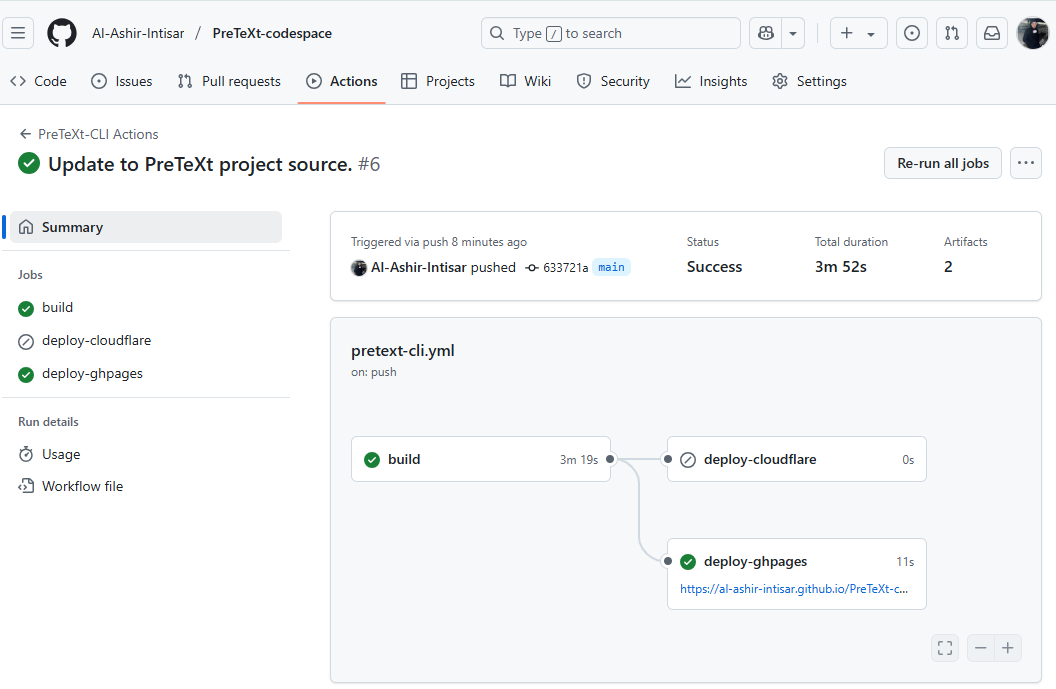Viewport: 1056px width, 689px height.
Task: Open the Security tab
Action: click(613, 81)
